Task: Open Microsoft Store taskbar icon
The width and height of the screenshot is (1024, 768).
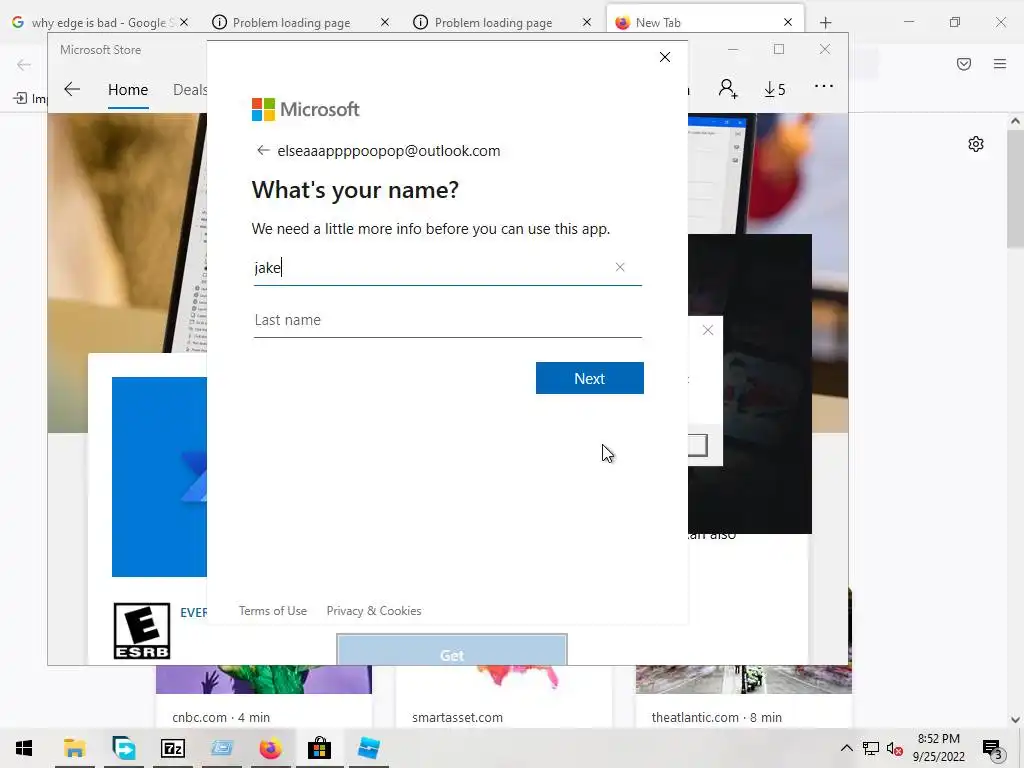Action: pos(319,748)
